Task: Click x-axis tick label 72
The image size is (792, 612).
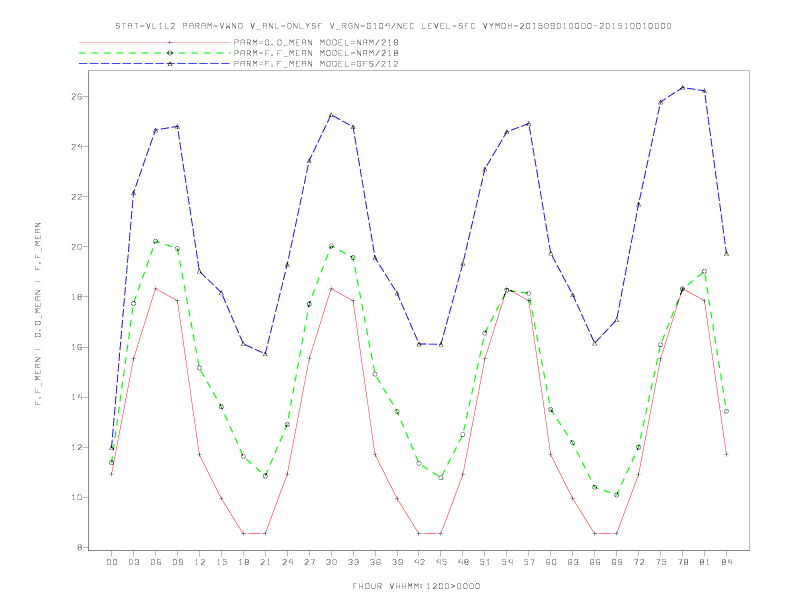Action: click(x=639, y=562)
